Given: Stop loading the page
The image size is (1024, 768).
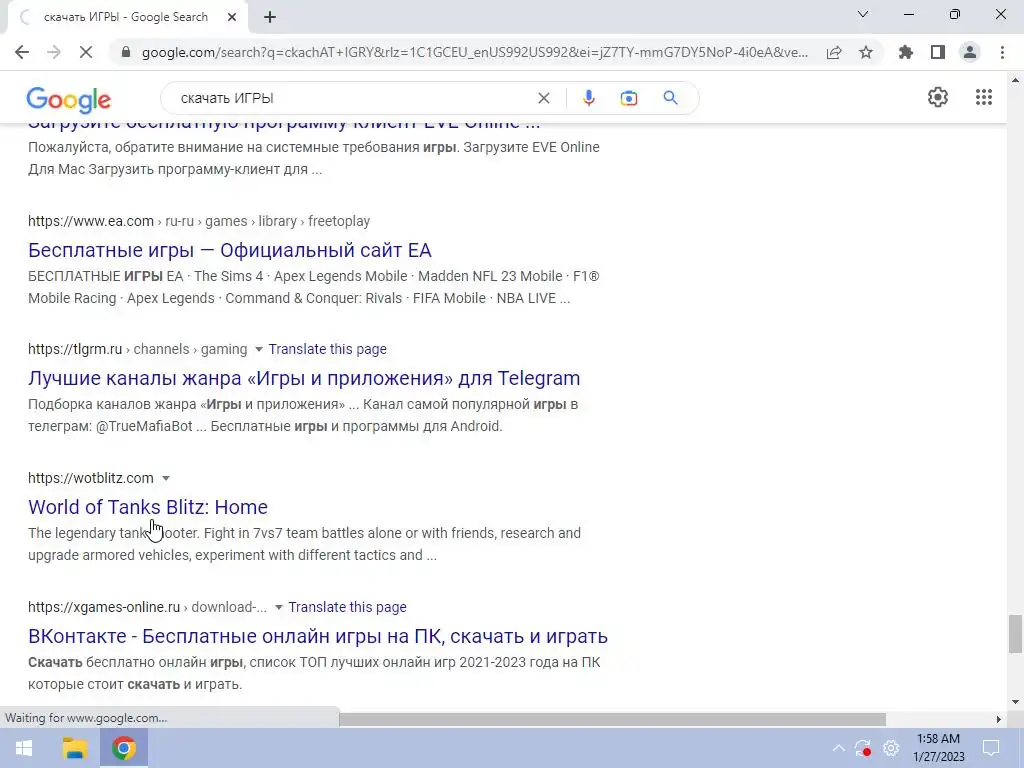Looking at the screenshot, I should click(86, 52).
